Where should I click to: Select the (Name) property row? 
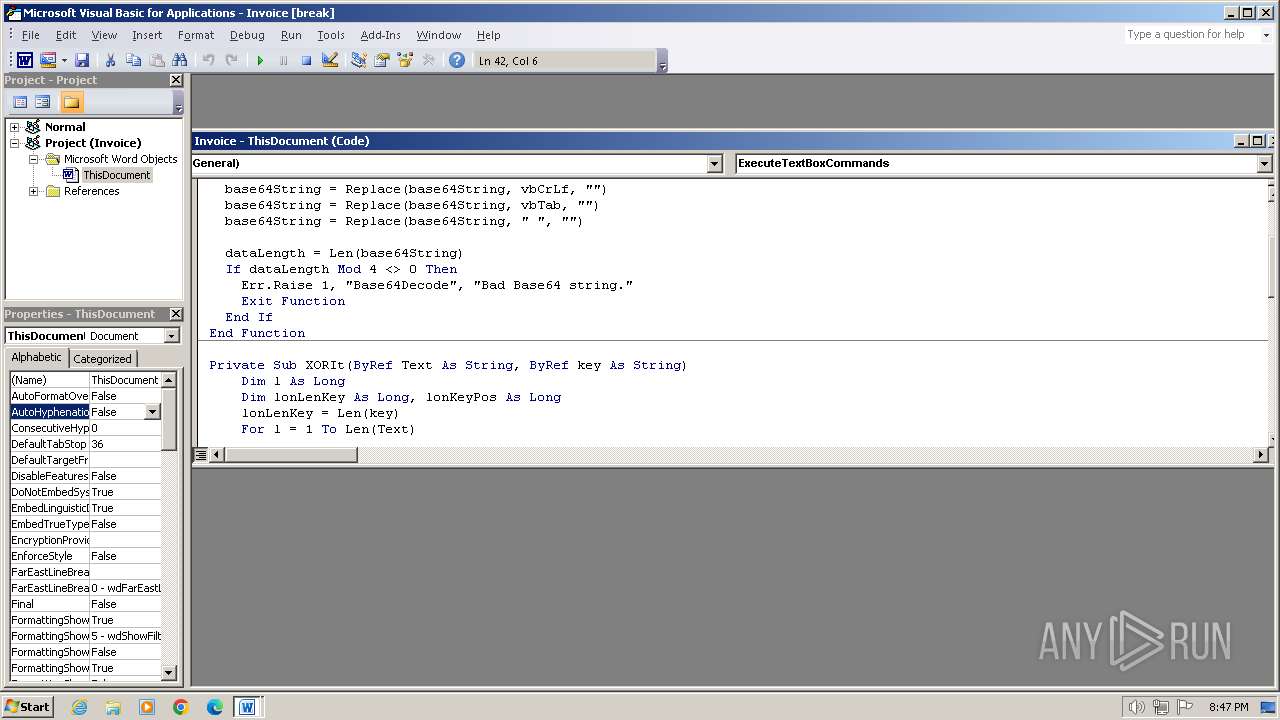(85, 380)
